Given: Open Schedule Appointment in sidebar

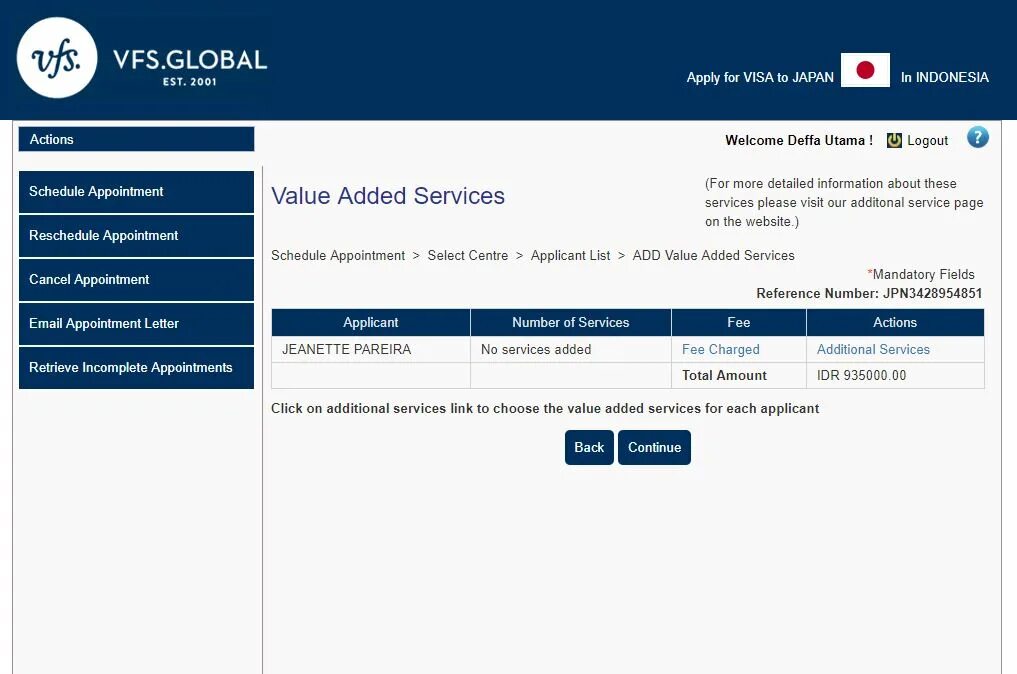Looking at the screenshot, I should 136,191.
